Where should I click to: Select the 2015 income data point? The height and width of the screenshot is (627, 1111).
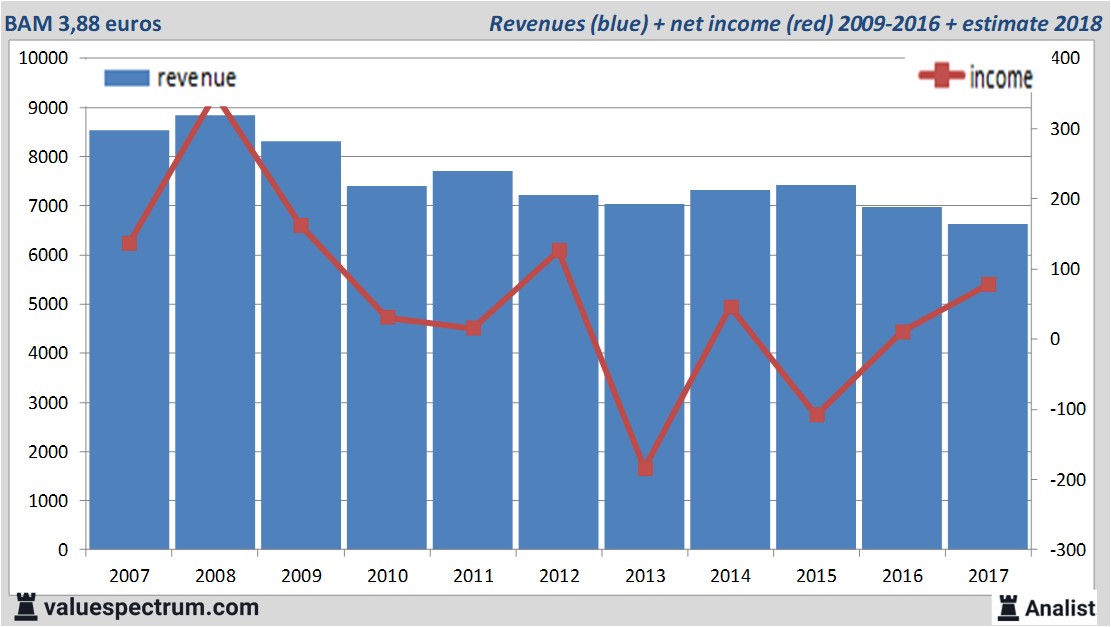point(817,414)
